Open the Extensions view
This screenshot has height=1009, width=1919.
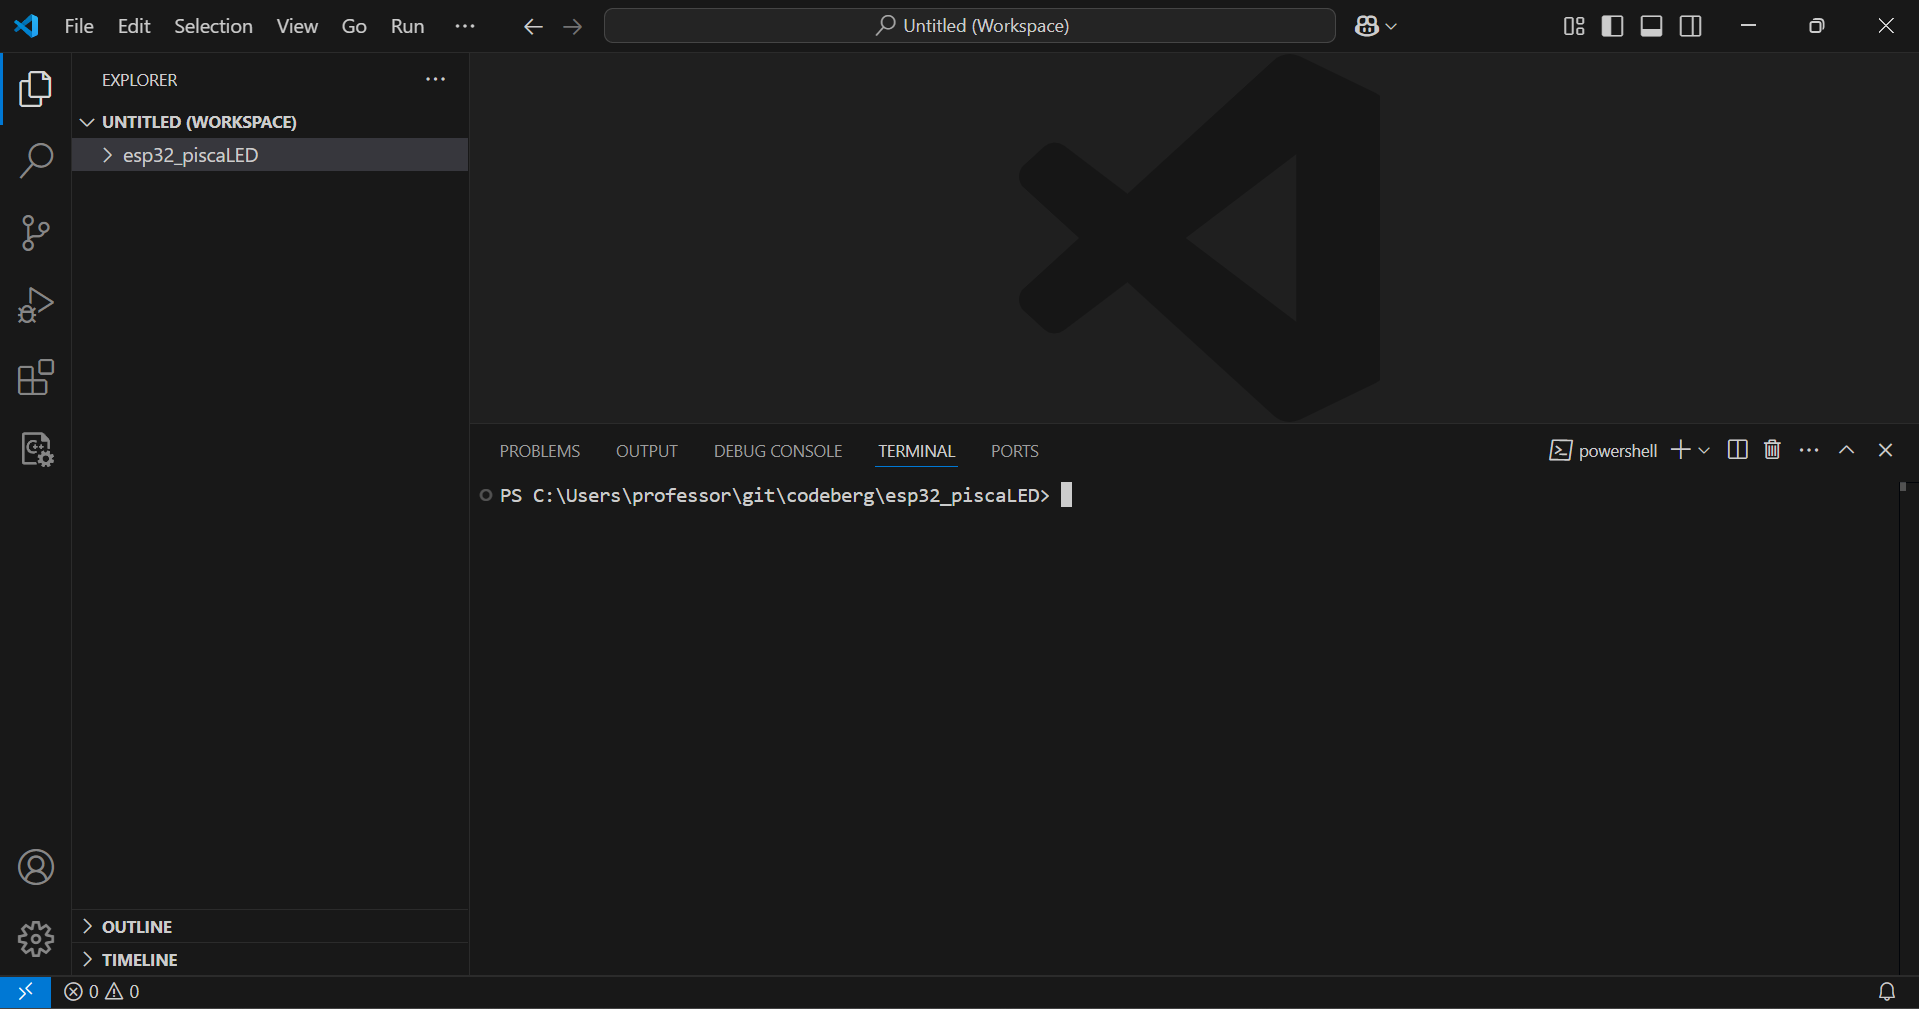(36, 377)
